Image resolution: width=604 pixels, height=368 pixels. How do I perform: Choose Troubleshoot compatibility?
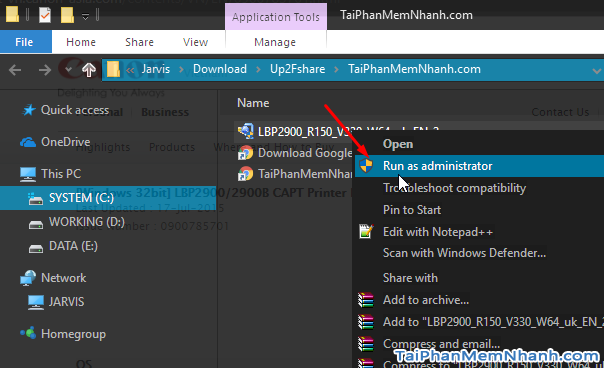455,188
